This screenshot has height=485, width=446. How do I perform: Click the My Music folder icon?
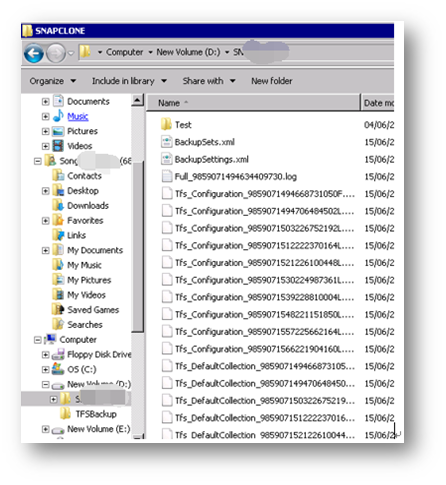(58, 265)
